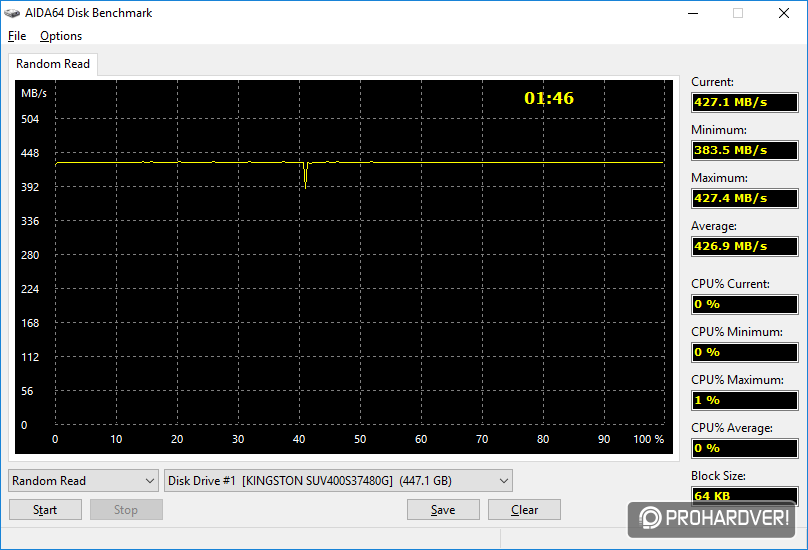Open the Random Read test type dropdown
This screenshot has height=550, width=808.
(x=83, y=481)
